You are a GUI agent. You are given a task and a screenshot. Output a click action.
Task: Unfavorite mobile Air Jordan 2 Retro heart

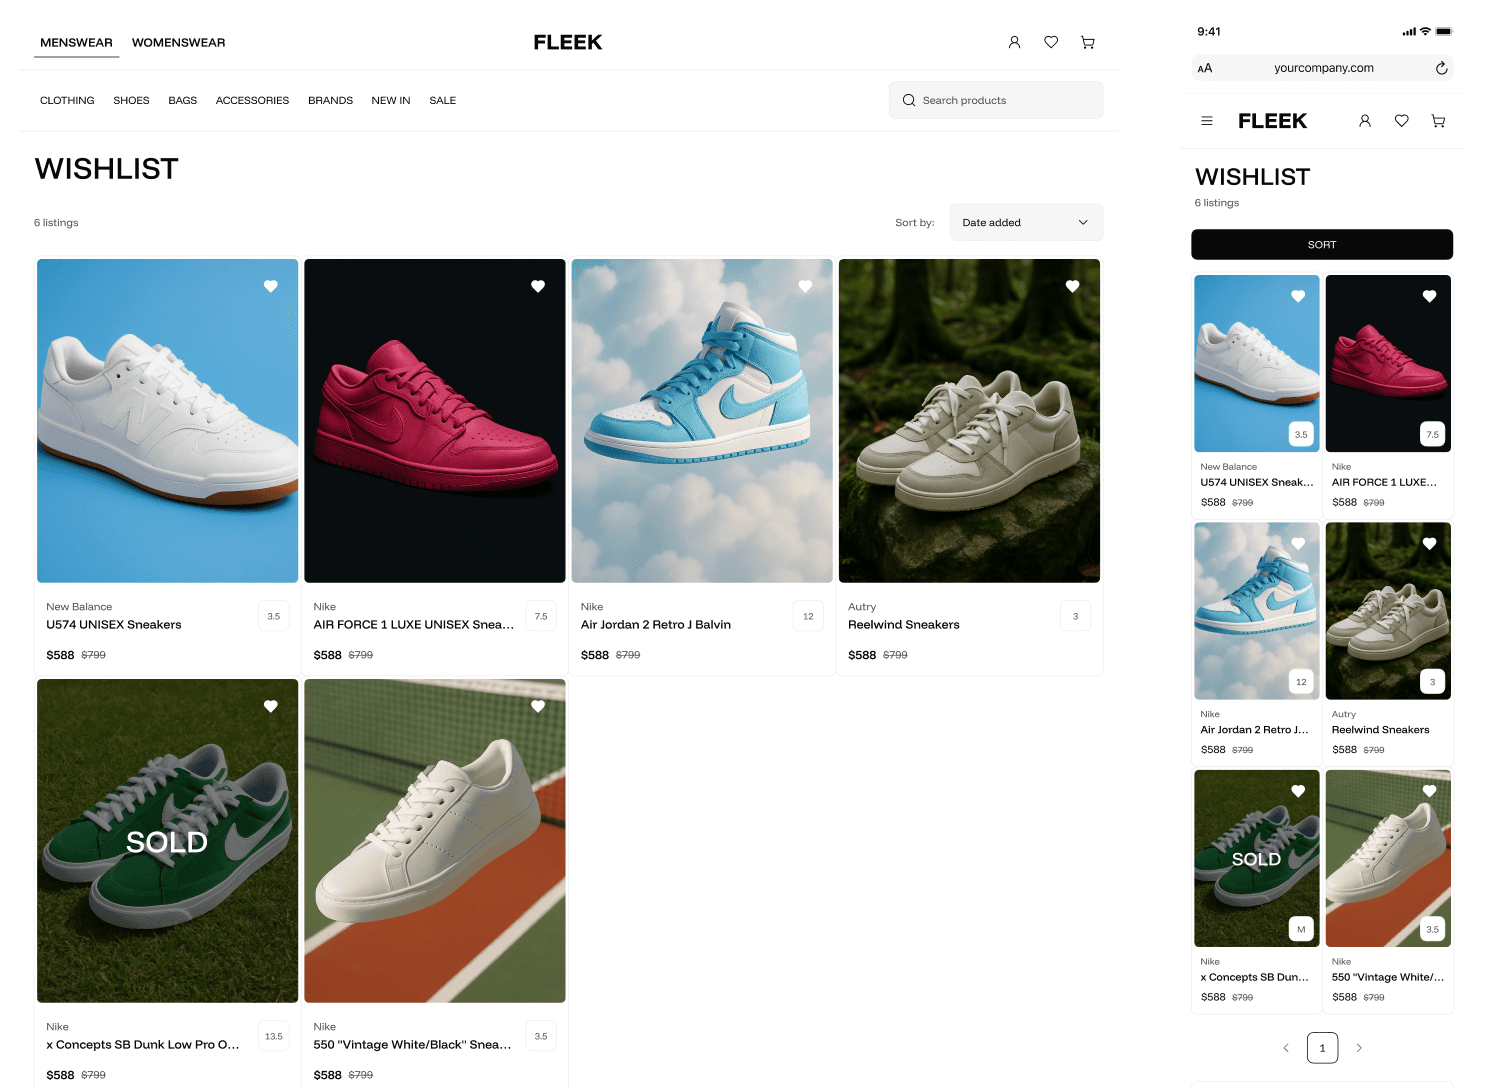click(x=1298, y=543)
